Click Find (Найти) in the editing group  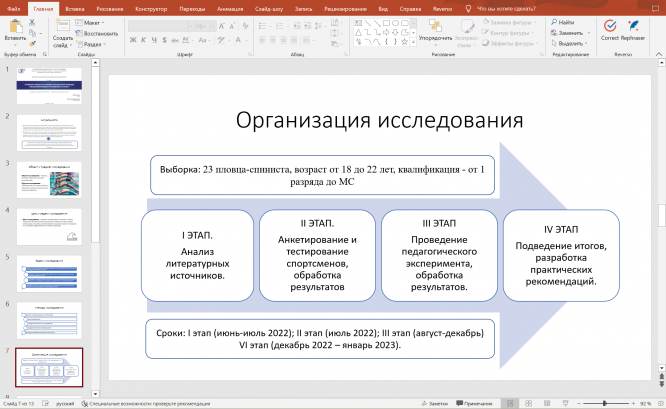[565, 21]
